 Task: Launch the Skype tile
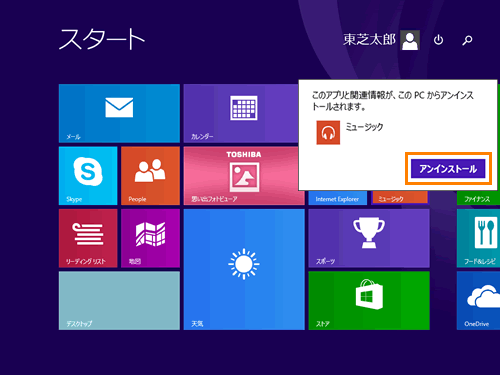88,176
